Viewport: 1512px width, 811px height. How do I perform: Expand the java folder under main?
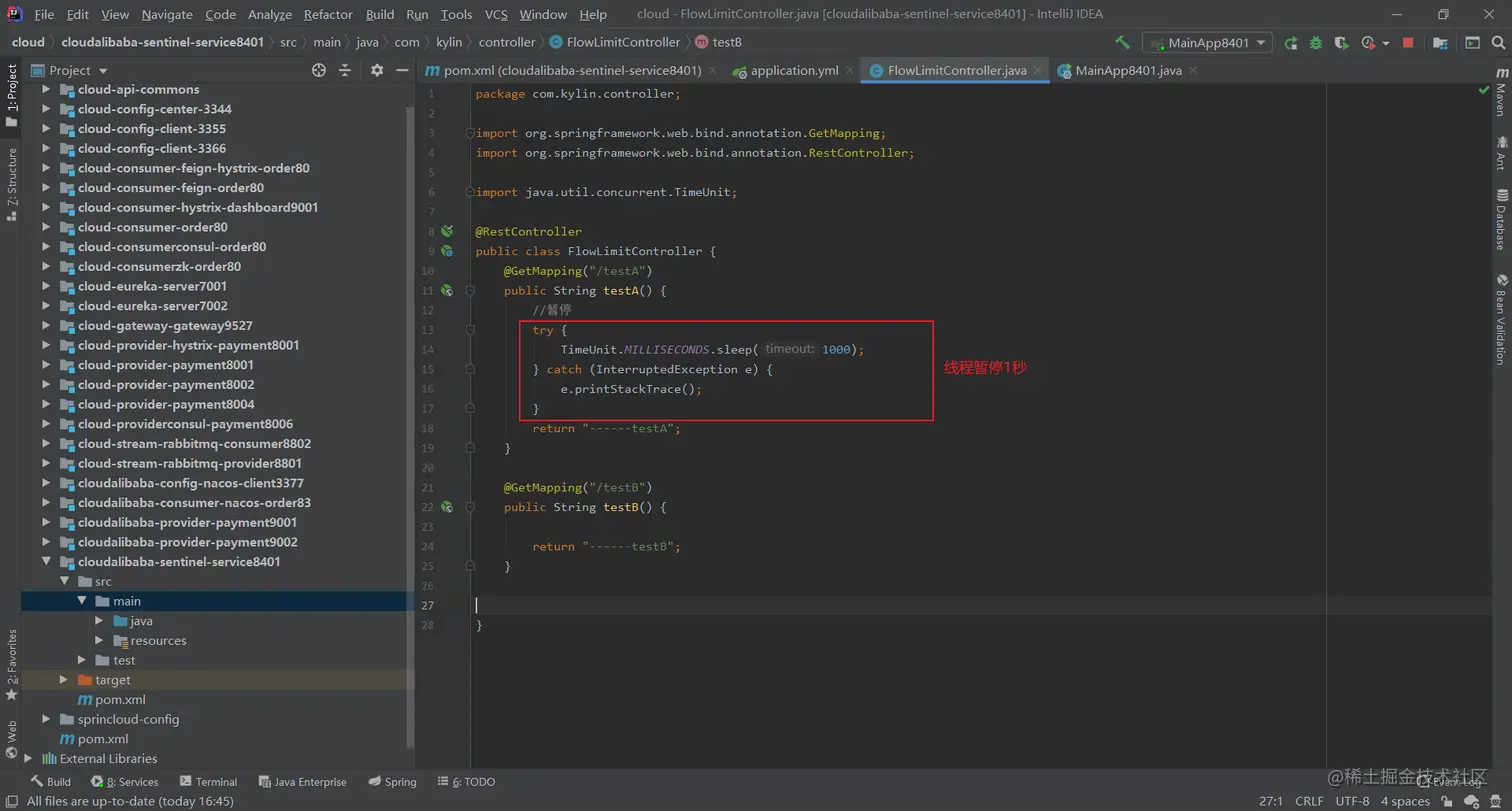click(99, 621)
